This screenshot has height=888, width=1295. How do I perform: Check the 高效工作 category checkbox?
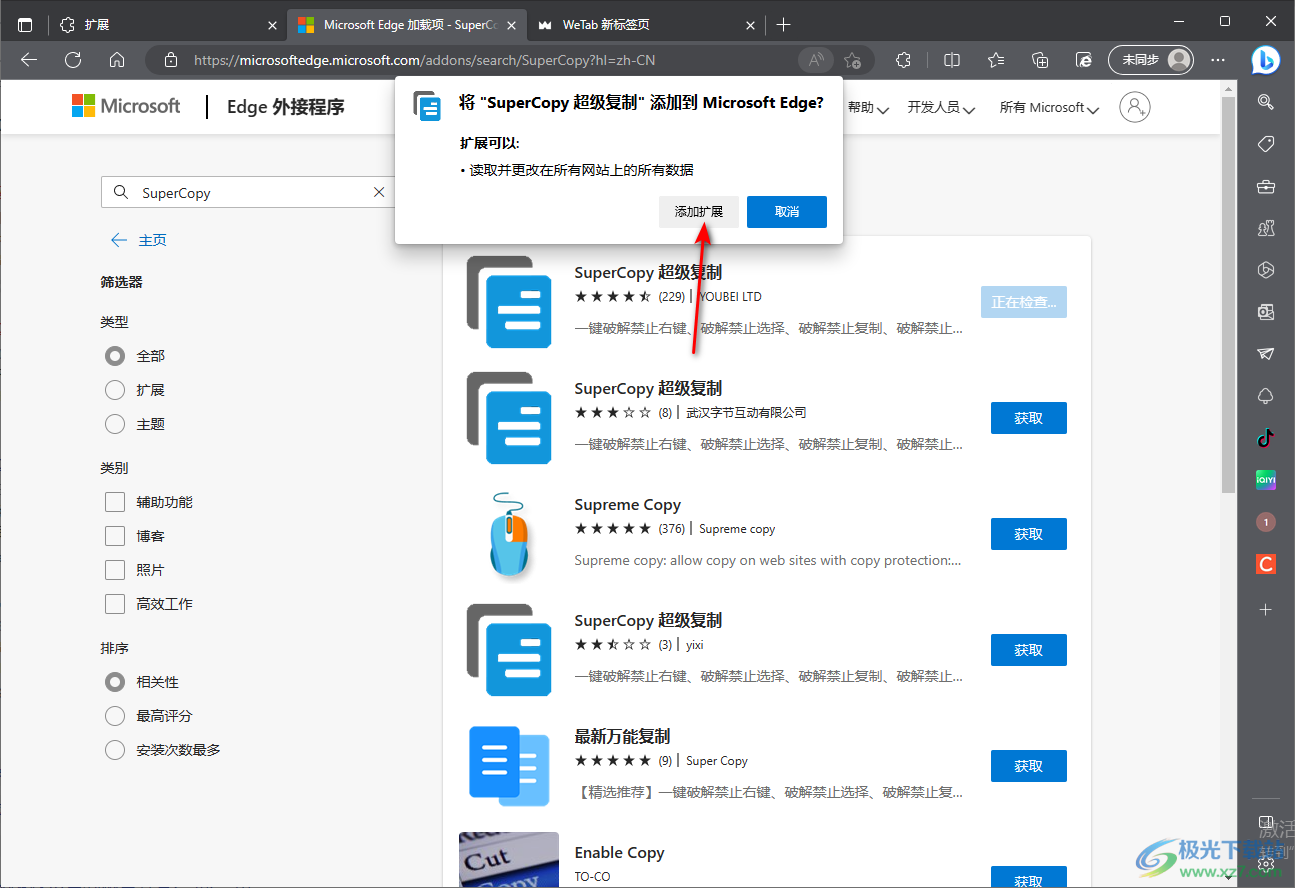(115, 603)
